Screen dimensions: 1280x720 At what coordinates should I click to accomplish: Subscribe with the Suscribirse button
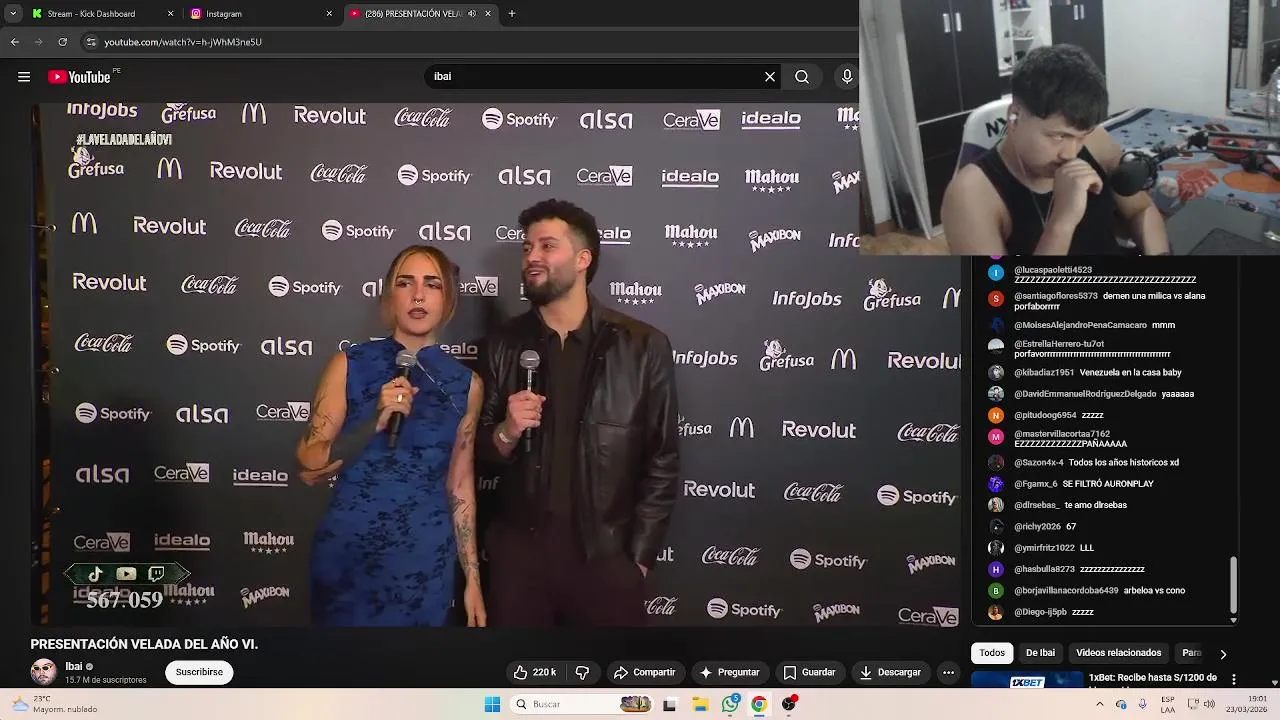pyautogui.click(x=199, y=672)
